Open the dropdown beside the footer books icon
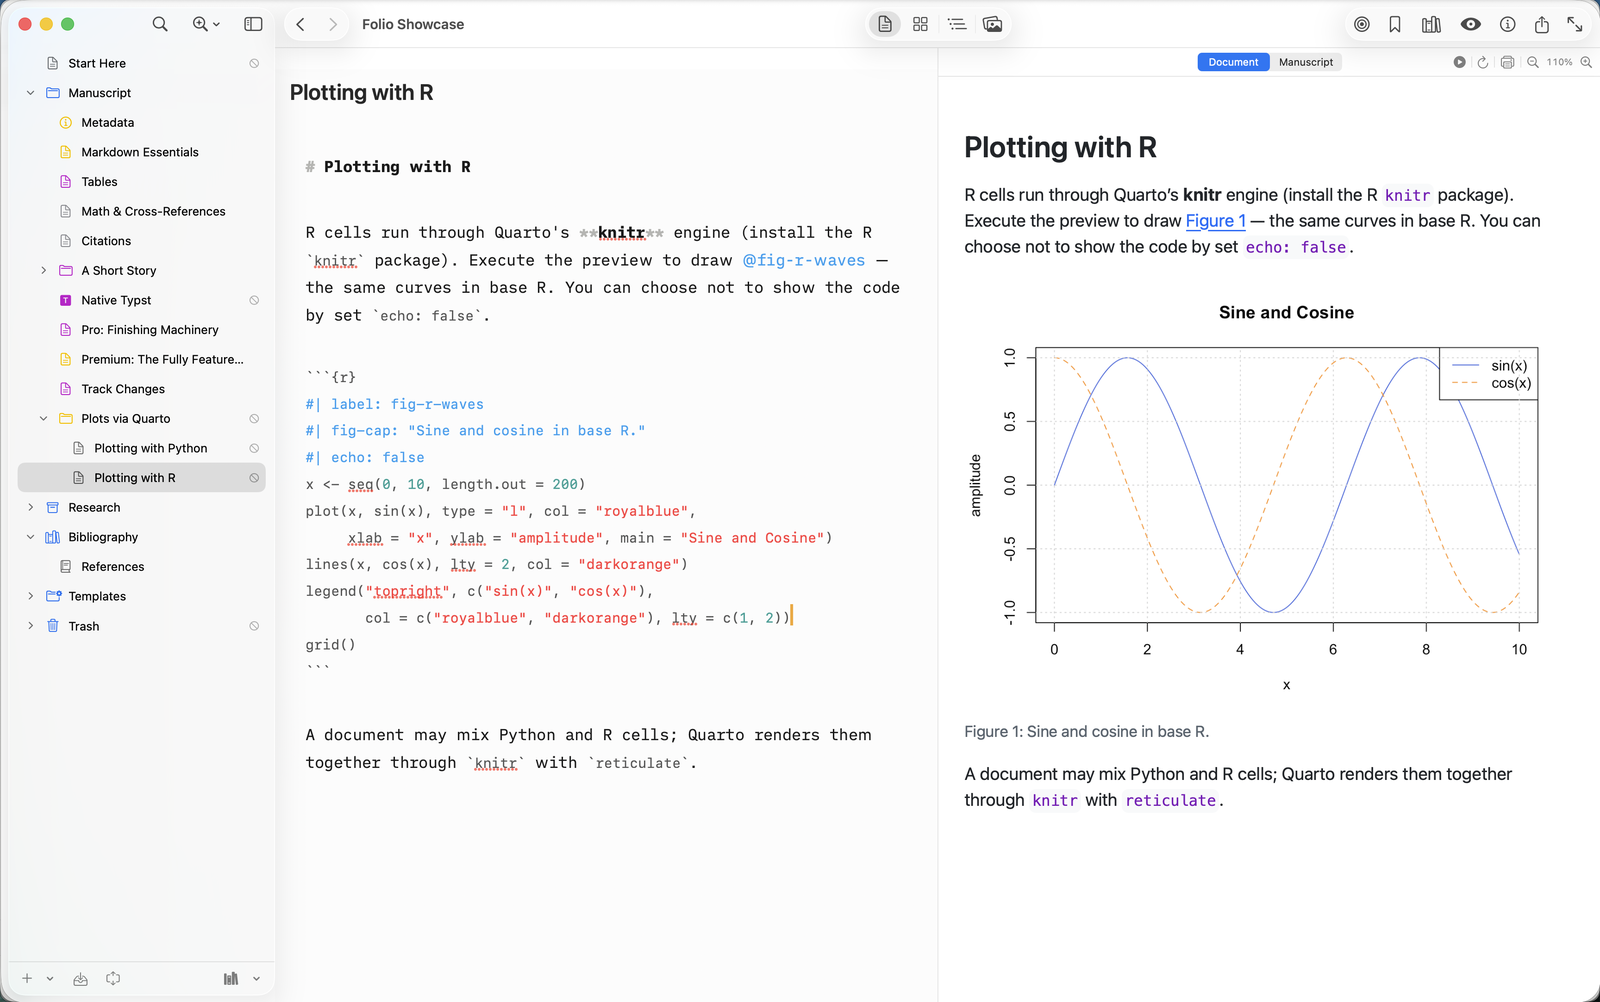Viewport: 1600px width, 1002px height. point(256,979)
